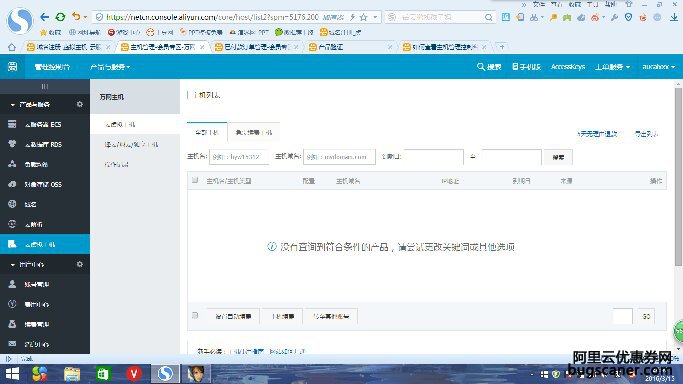
Task: Open the account management sidebar item
Action: coord(45,284)
